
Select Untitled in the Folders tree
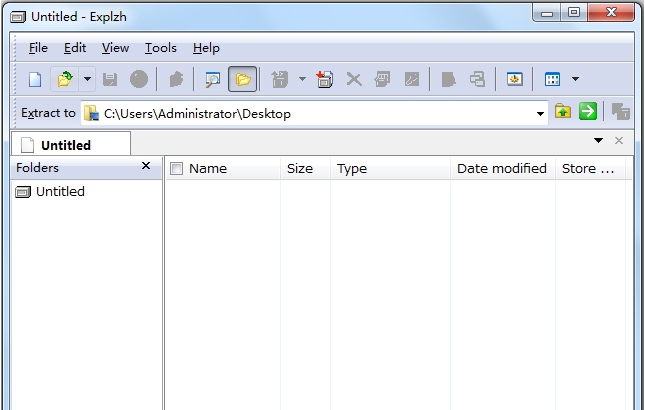[60, 192]
